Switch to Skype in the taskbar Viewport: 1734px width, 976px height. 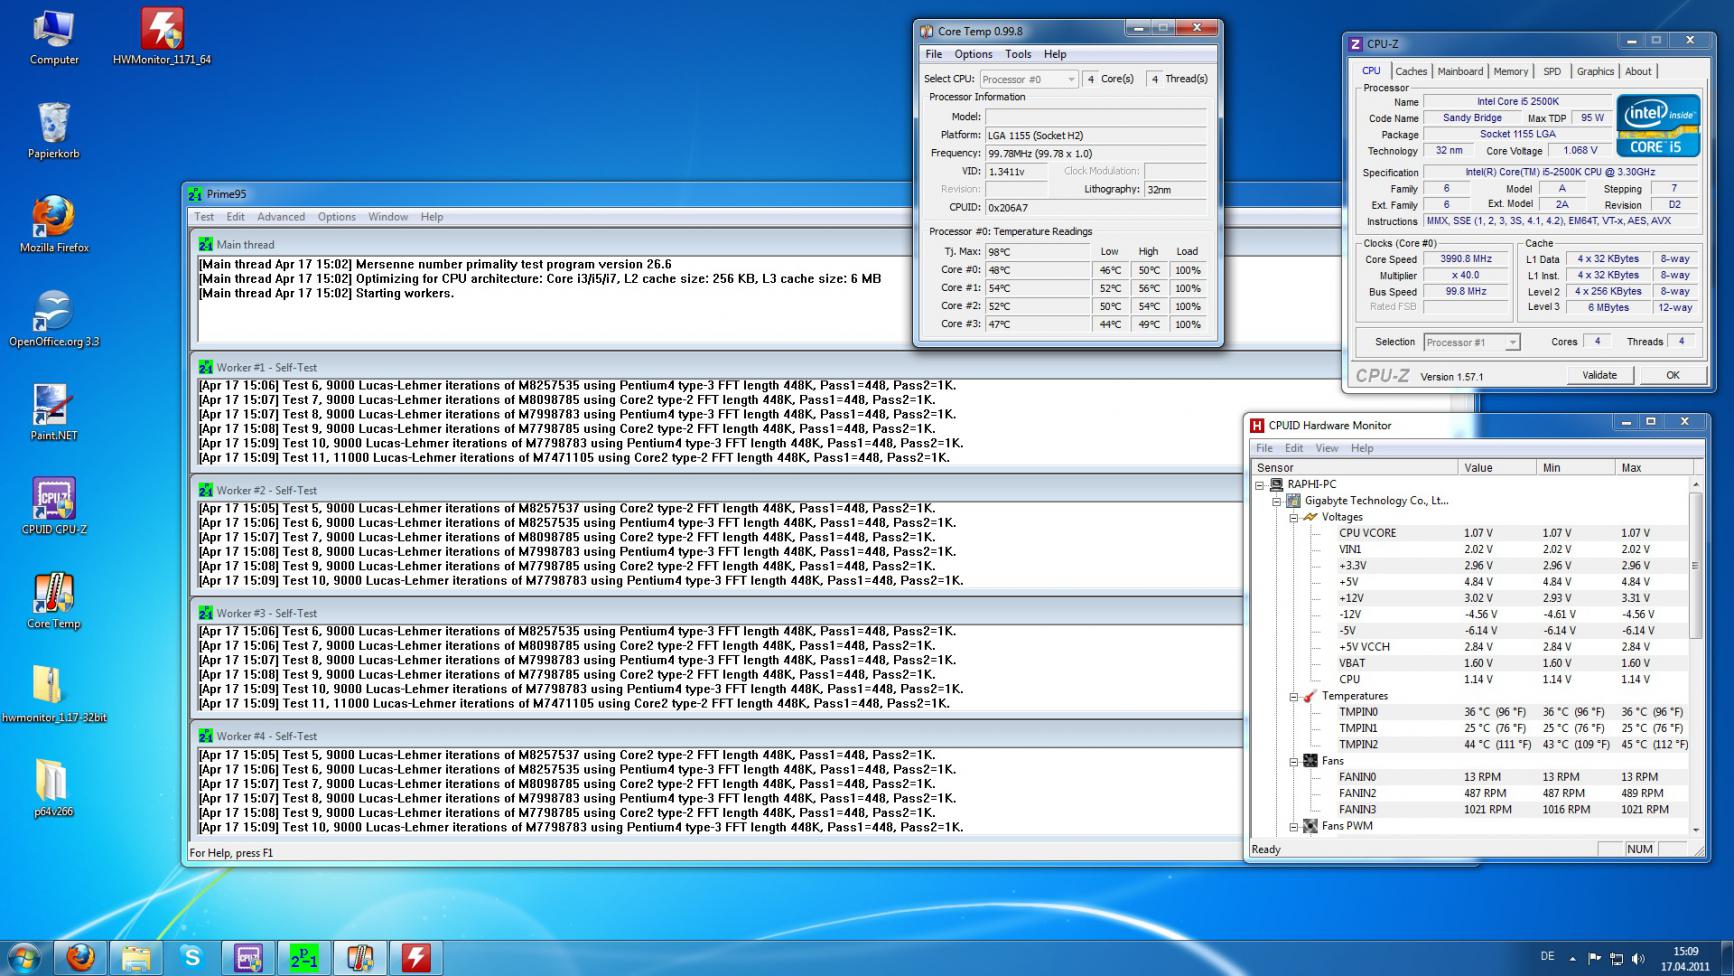pos(192,958)
